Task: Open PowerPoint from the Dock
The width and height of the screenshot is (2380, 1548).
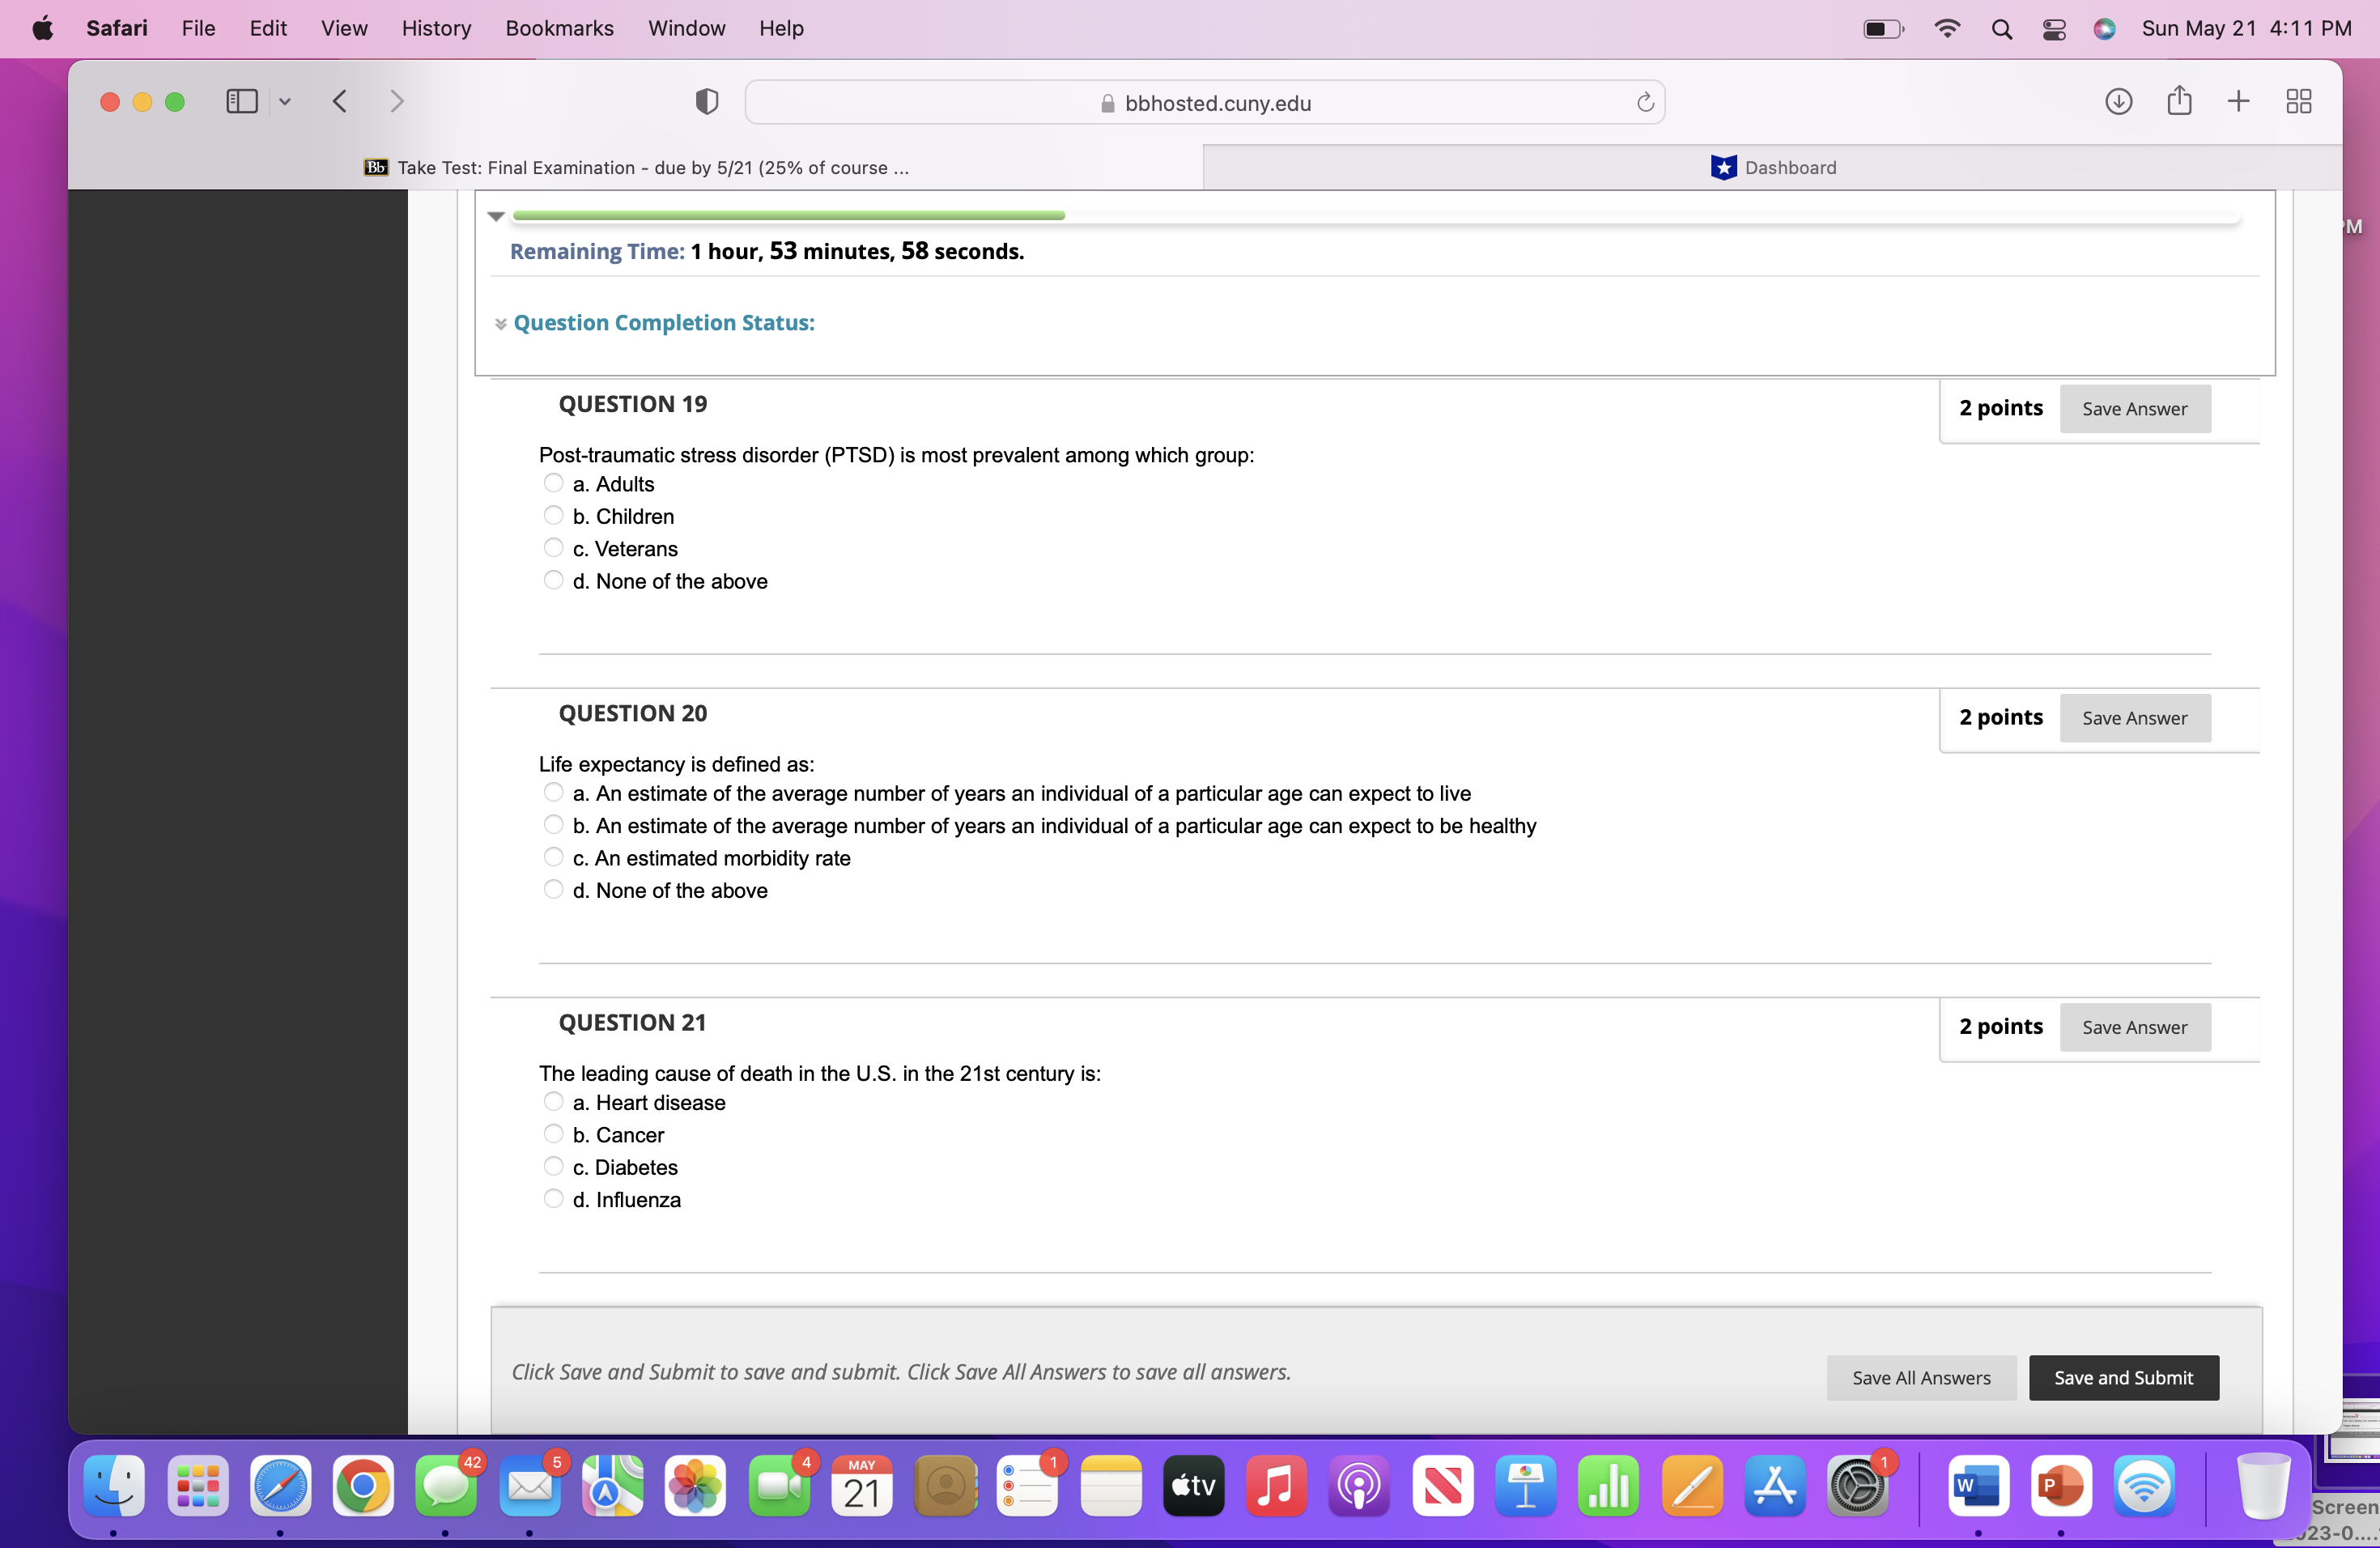Action: click(x=2060, y=1487)
